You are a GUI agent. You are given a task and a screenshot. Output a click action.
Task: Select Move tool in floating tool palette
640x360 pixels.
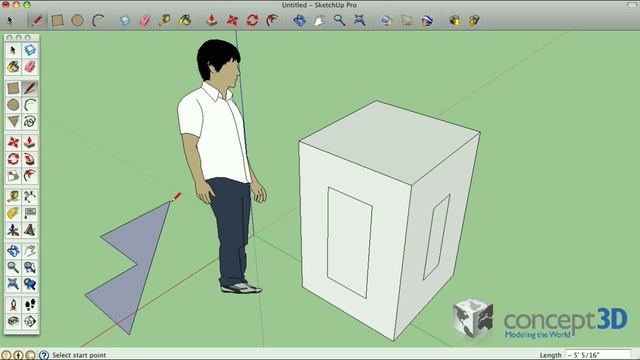click(x=13, y=142)
